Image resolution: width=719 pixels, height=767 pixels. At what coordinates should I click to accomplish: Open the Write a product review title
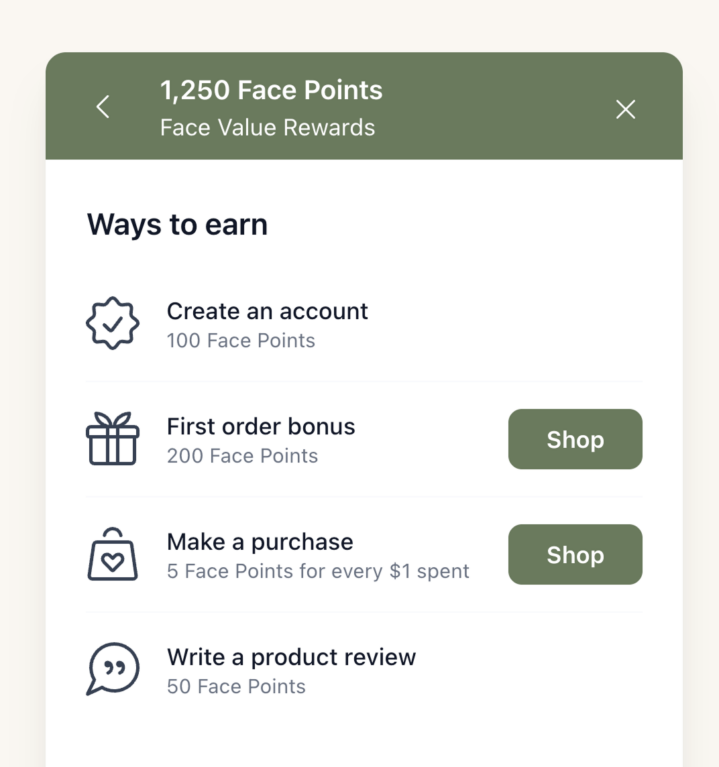click(x=291, y=657)
